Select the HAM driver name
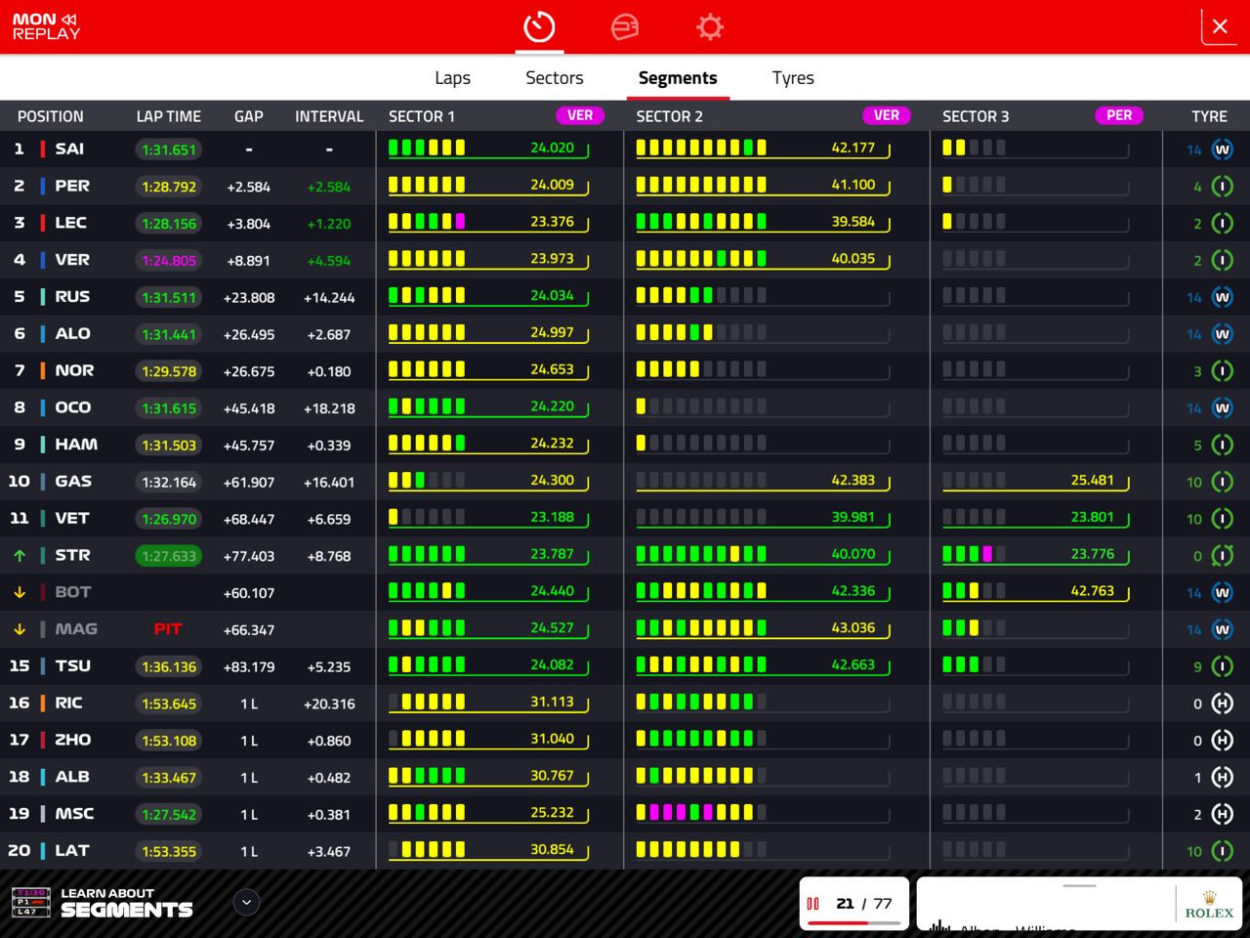This screenshot has height=938, width=1250. point(76,445)
